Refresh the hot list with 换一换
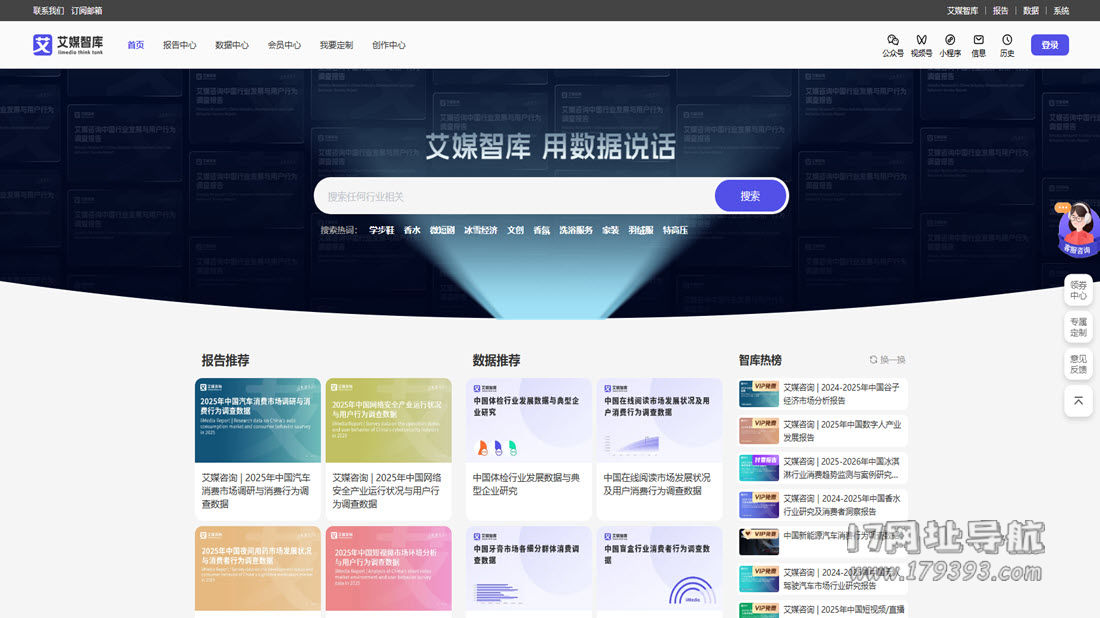 coord(887,360)
